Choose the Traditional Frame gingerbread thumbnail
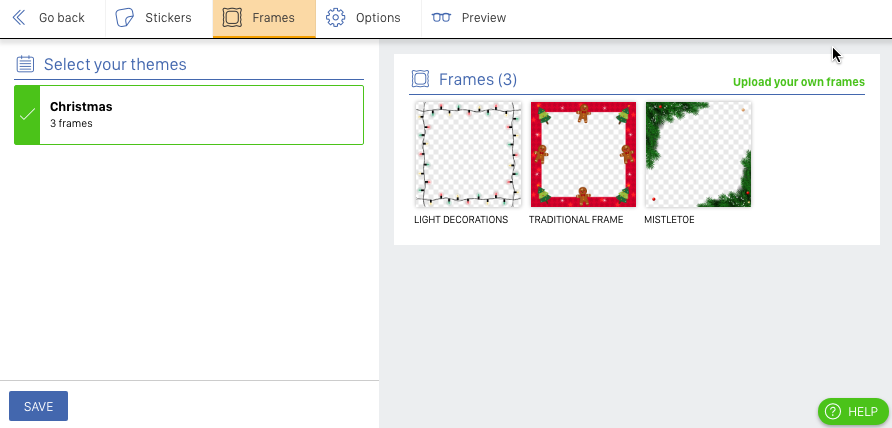 tap(583, 154)
